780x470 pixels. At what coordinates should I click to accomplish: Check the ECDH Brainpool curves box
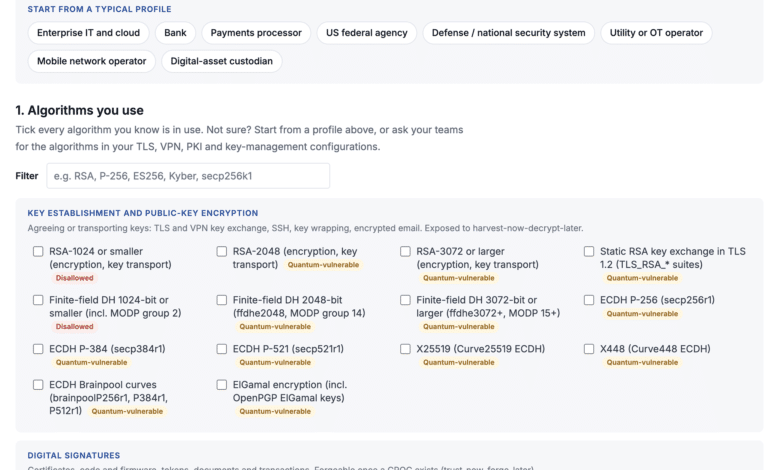tap(38, 385)
